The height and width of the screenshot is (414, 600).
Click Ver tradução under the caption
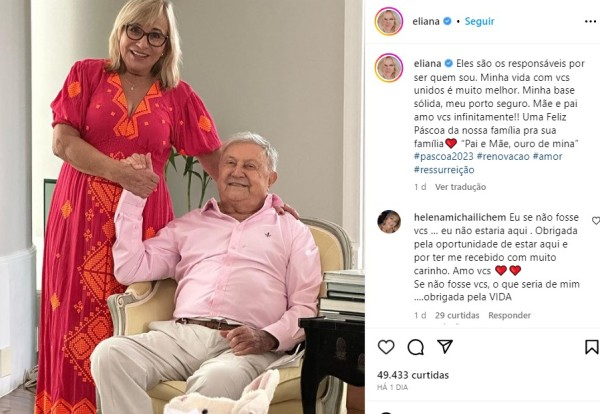tap(460, 187)
